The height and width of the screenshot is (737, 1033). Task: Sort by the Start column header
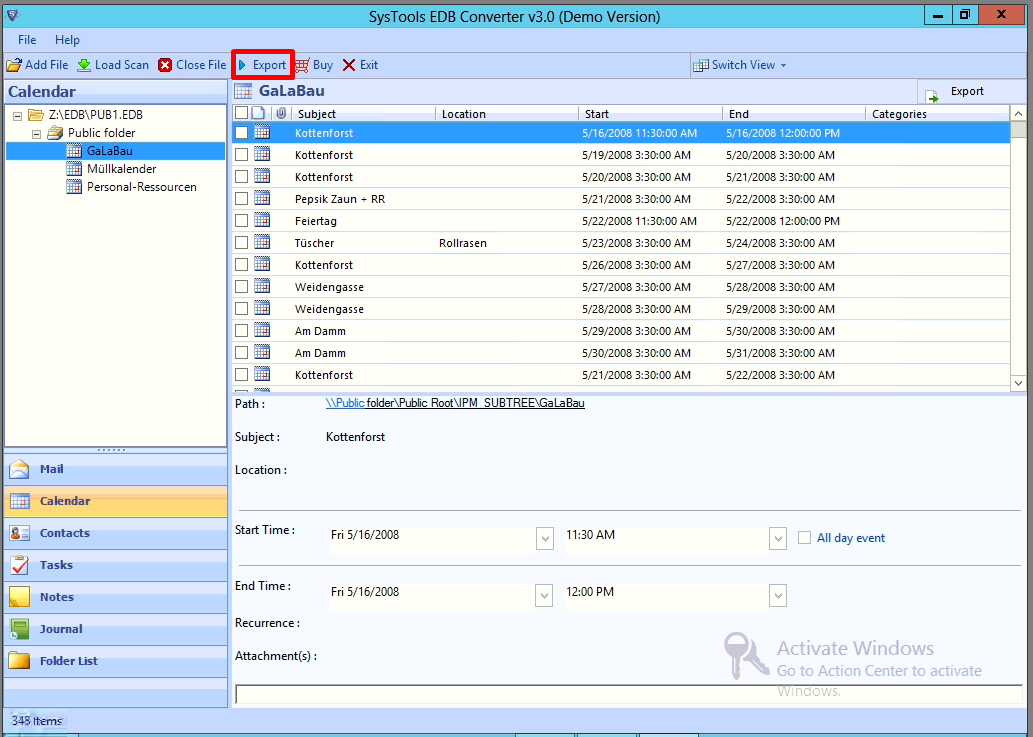pos(651,114)
